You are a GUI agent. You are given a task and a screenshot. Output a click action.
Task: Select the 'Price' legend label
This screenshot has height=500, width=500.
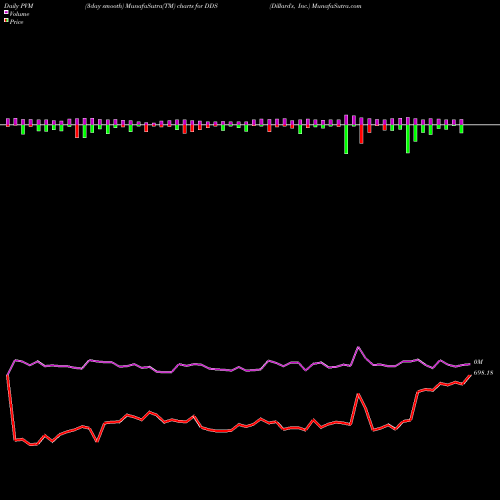coord(16,22)
